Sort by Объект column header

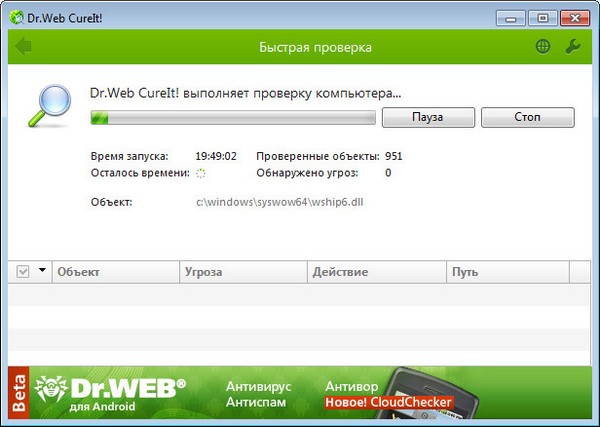pos(116,272)
